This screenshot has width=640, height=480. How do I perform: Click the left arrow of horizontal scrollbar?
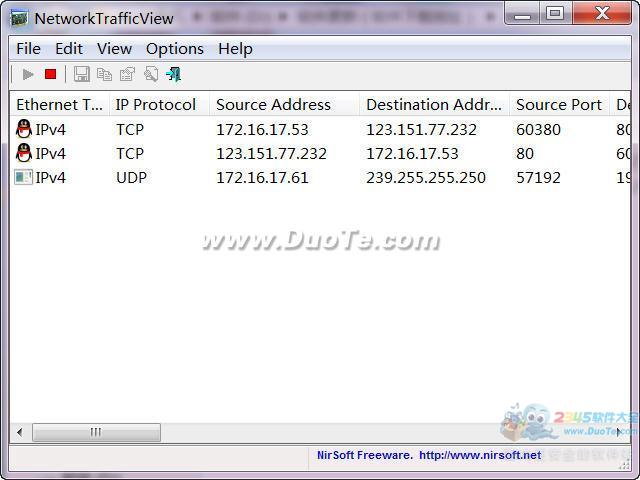tap(20, 432)
